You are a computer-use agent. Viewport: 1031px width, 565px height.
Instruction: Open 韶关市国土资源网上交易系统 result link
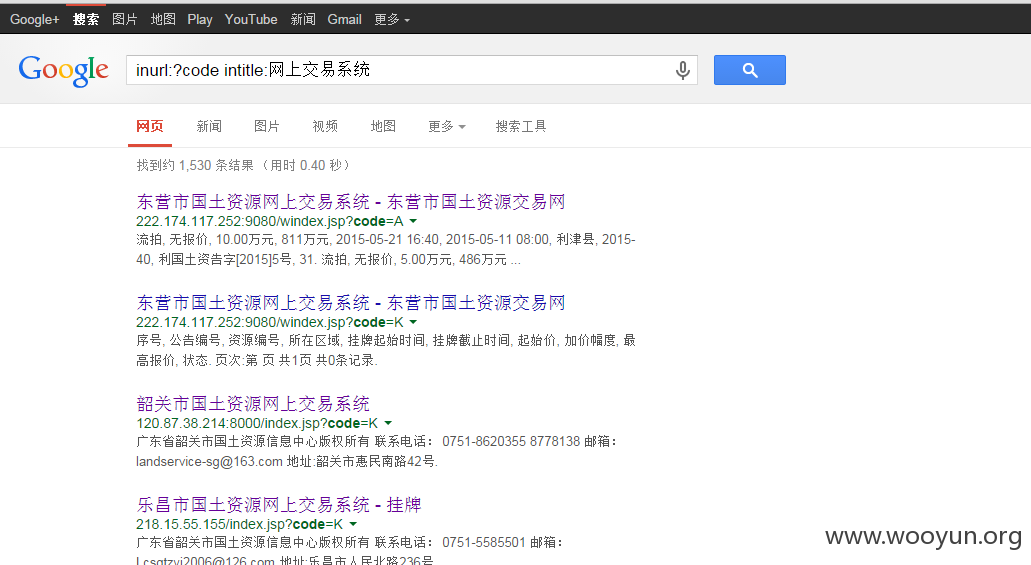(253, 404)
